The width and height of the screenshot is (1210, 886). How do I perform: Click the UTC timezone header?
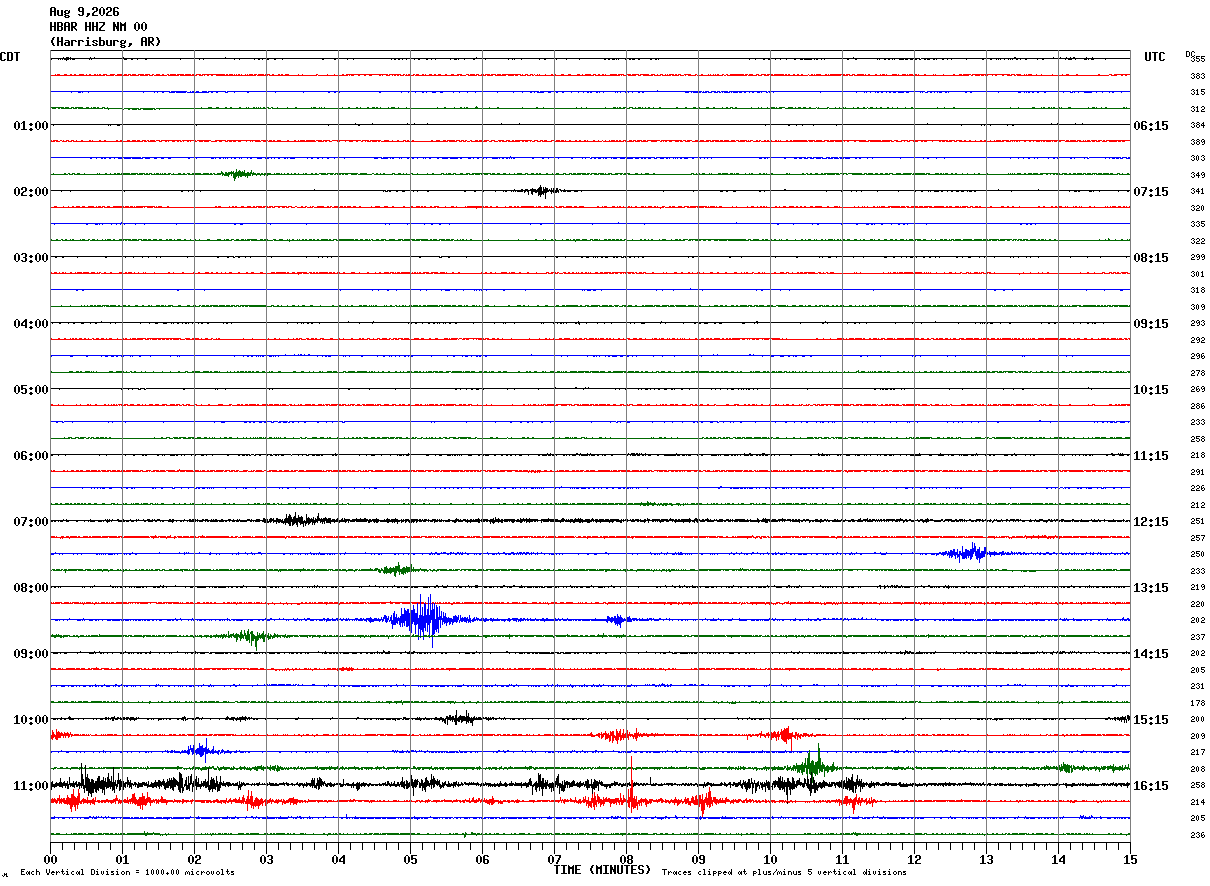coord(1155,57)
